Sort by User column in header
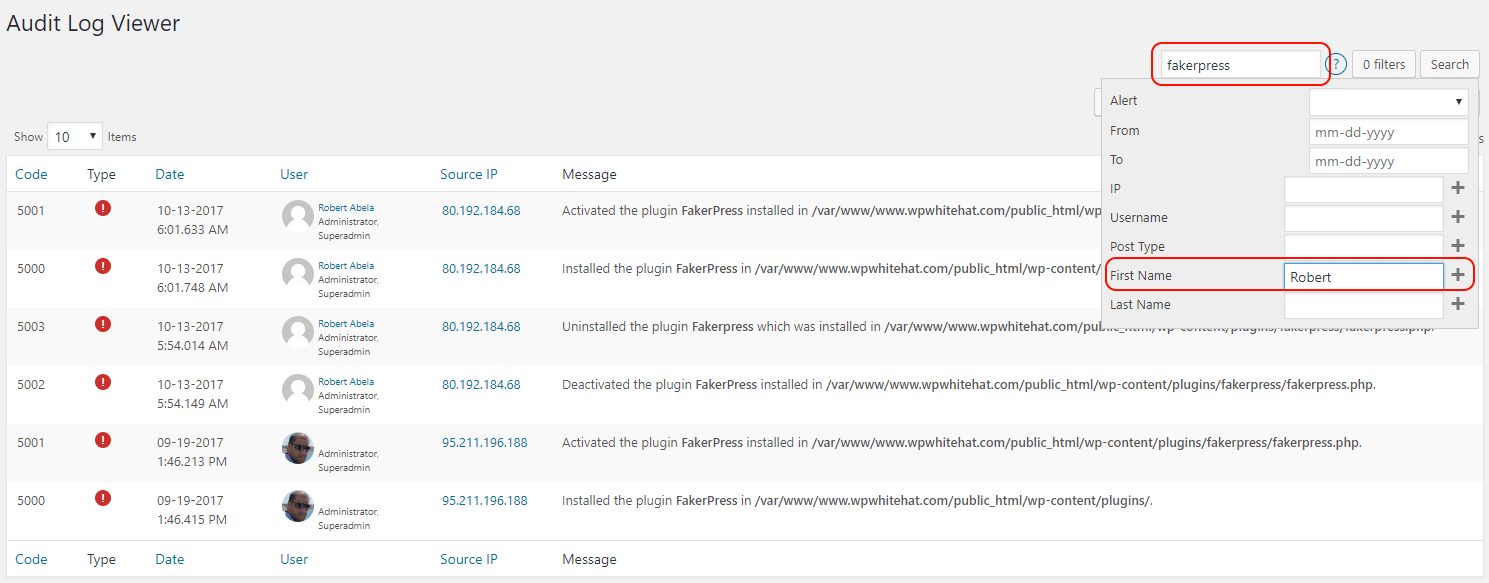Image resolution: width=1489 pixels, height=583 pixels. [294, 174]
